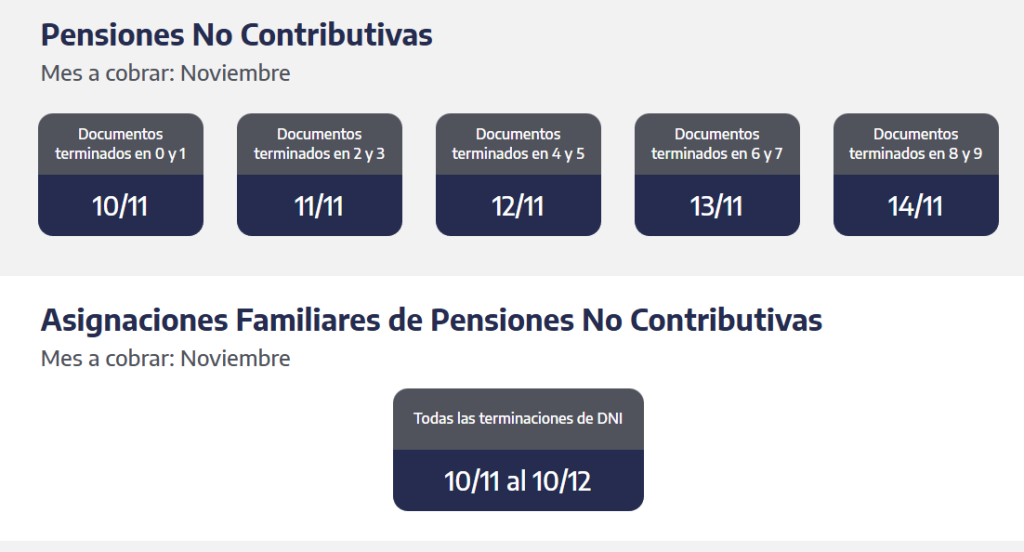Viewport: 1024px width, 552px height.
Task: Select the 'Documentos terminados en 0 y 1' label
Action: 120,144
